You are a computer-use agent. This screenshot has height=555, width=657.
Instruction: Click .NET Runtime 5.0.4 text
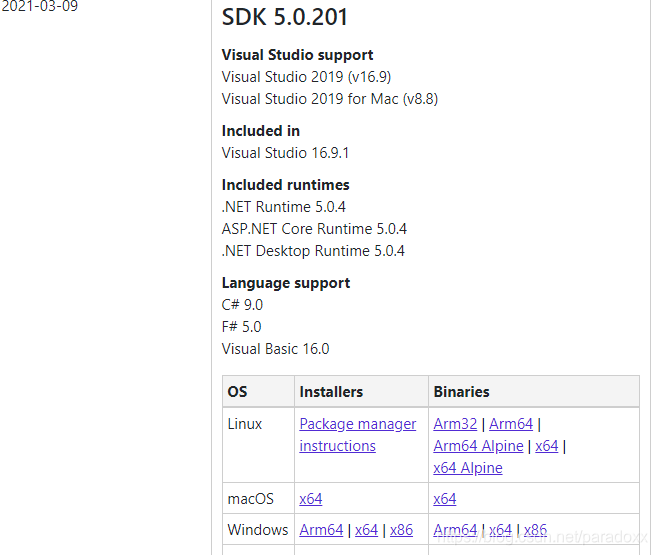(x=284, y=207)
